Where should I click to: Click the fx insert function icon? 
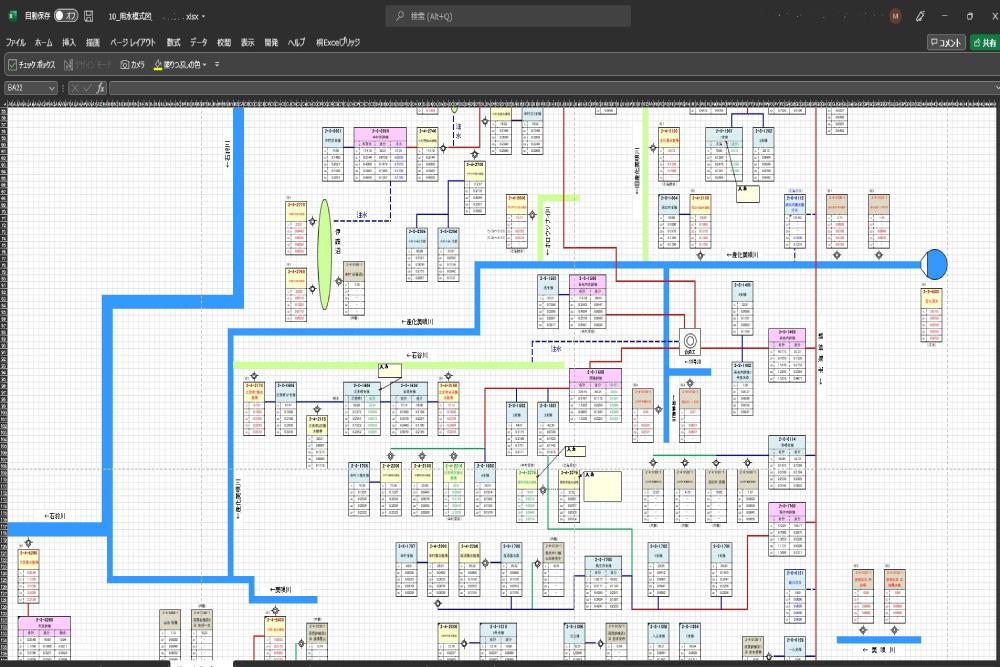[101, 88]
